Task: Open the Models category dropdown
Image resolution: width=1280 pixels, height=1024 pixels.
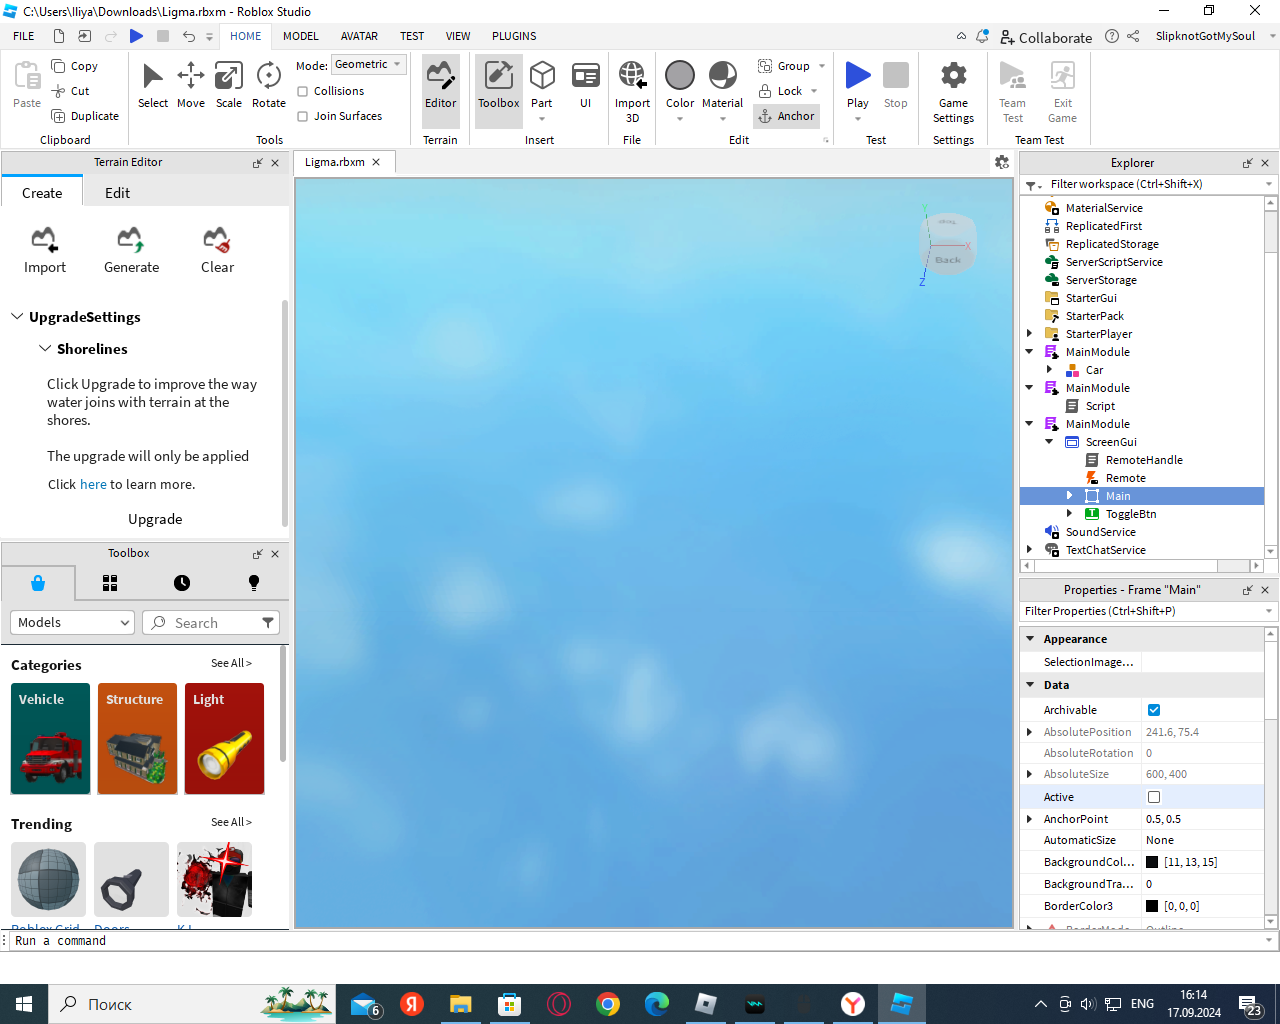Action: pos(72,622)
